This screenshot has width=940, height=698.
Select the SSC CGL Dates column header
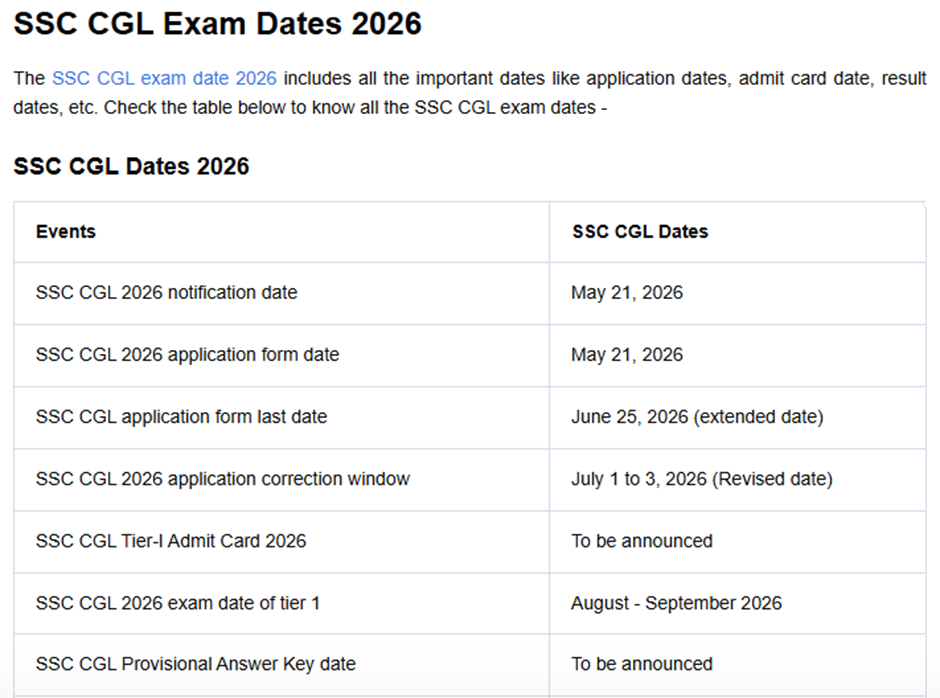pyautogui.click(x=640, y=231)
